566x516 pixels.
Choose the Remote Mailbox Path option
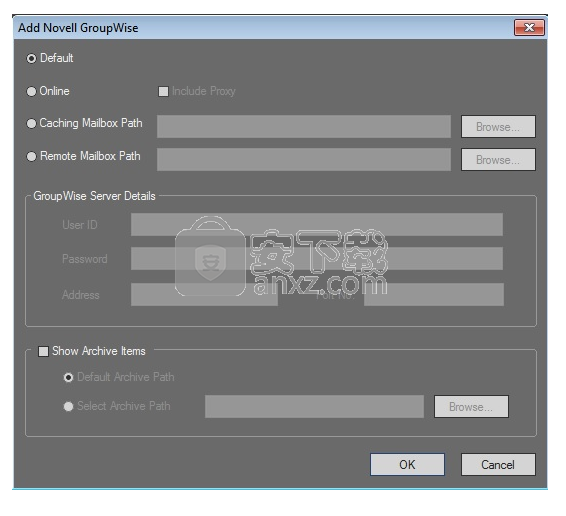31,156
